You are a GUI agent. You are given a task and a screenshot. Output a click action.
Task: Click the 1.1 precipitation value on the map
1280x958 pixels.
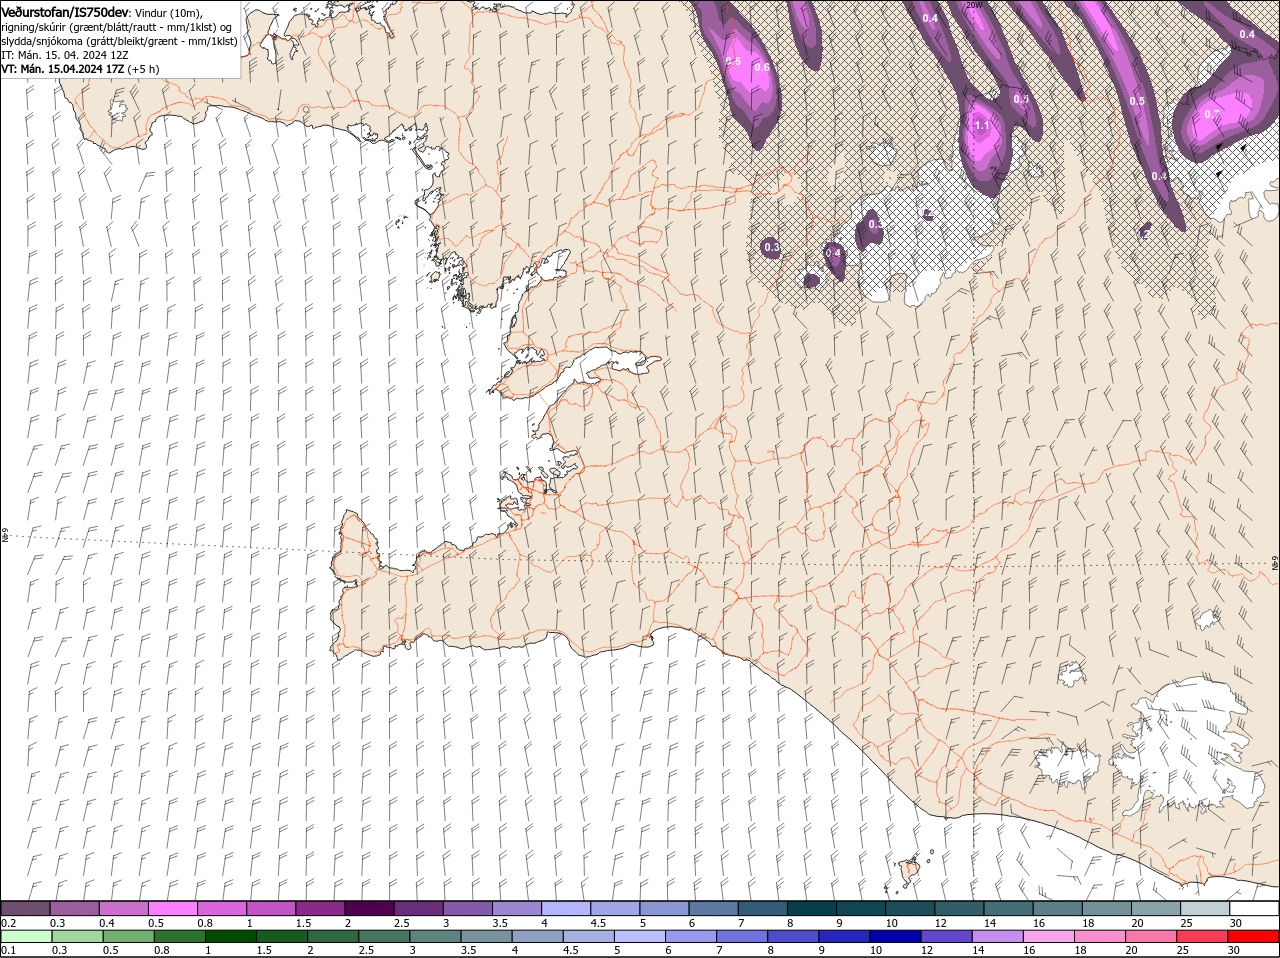pos(981,126)
